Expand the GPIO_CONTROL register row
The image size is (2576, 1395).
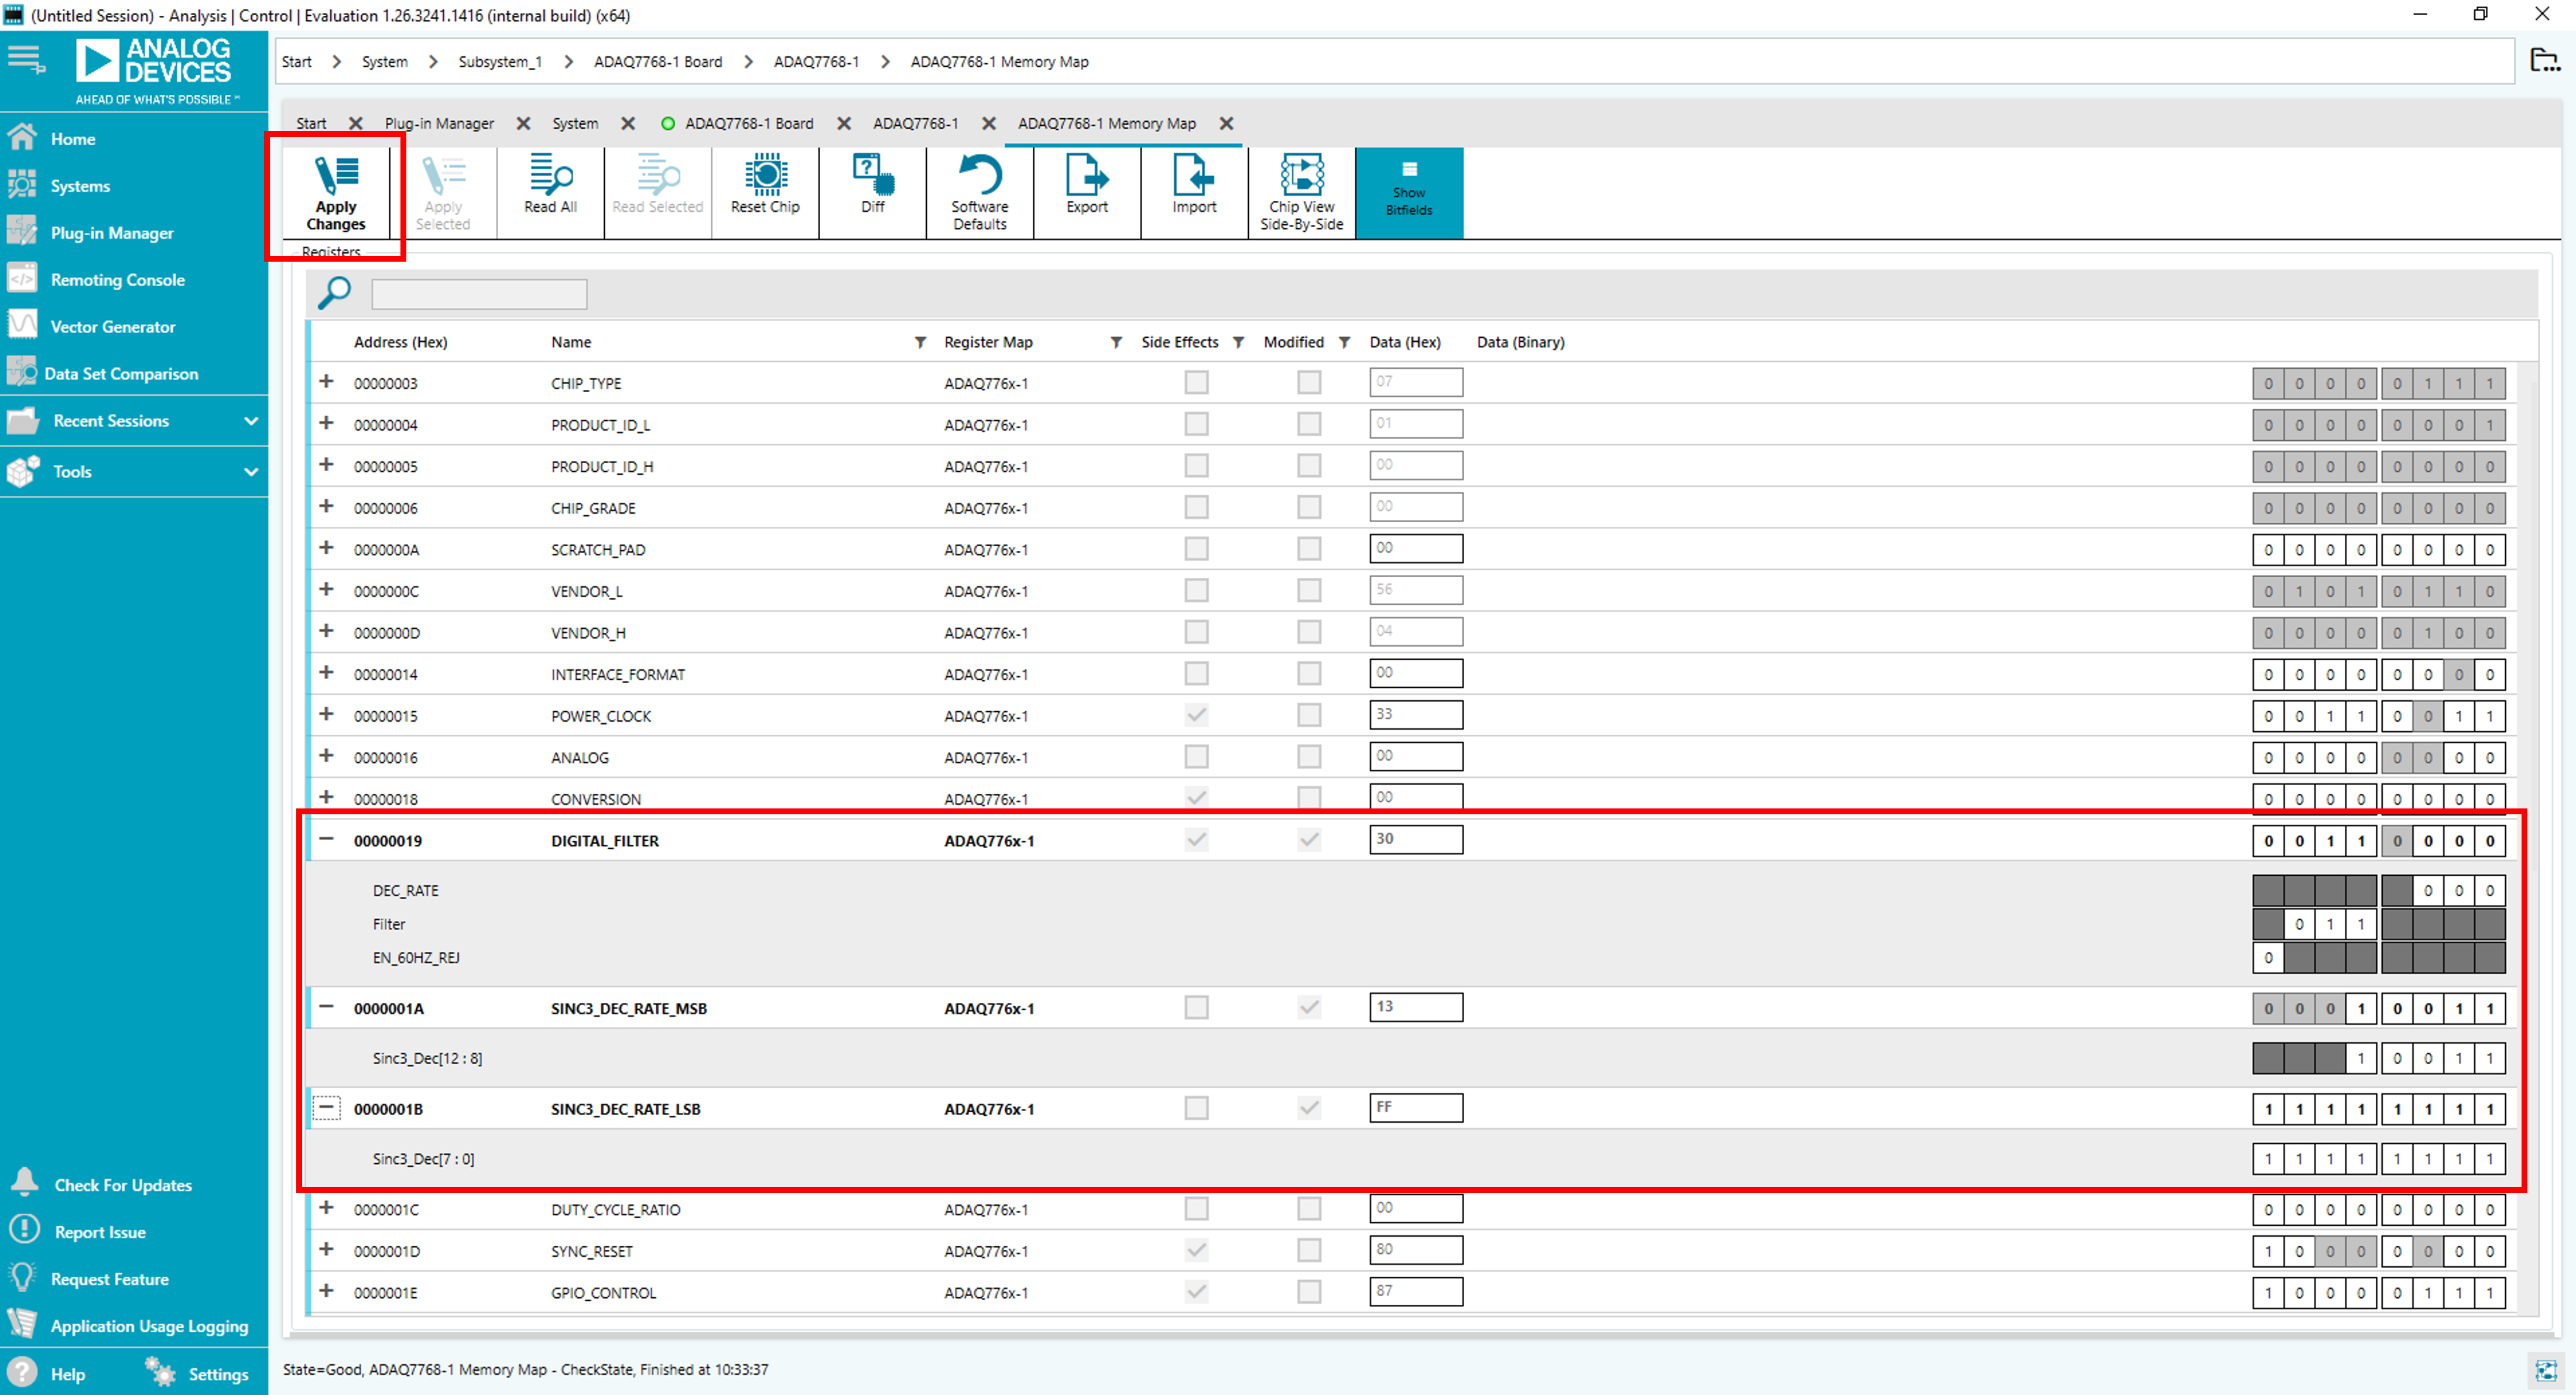point(326,1292)
